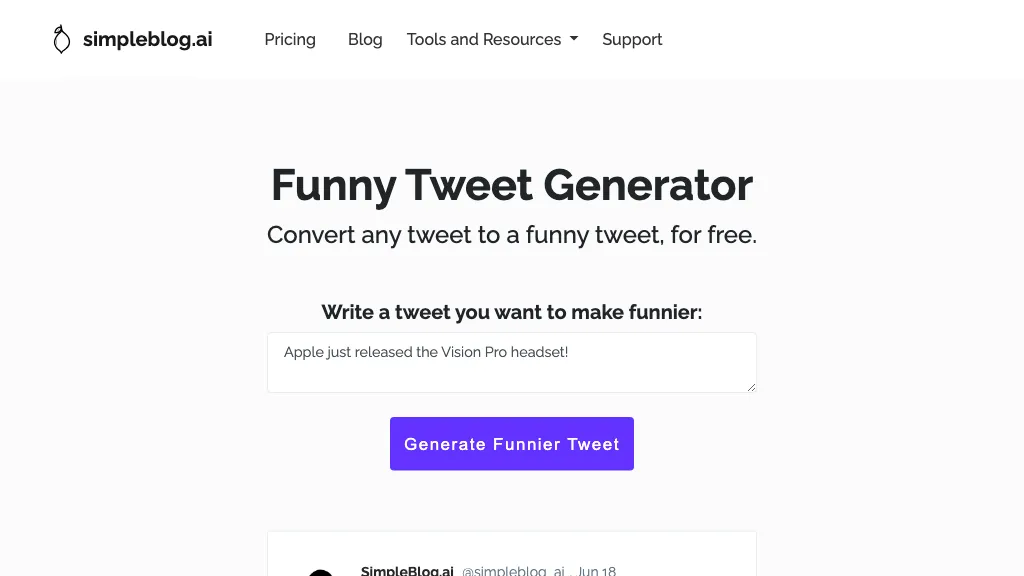Open the Support link
Image resolution: width=1024 pixels, height=576 pixels.
[x=632, y=40]
